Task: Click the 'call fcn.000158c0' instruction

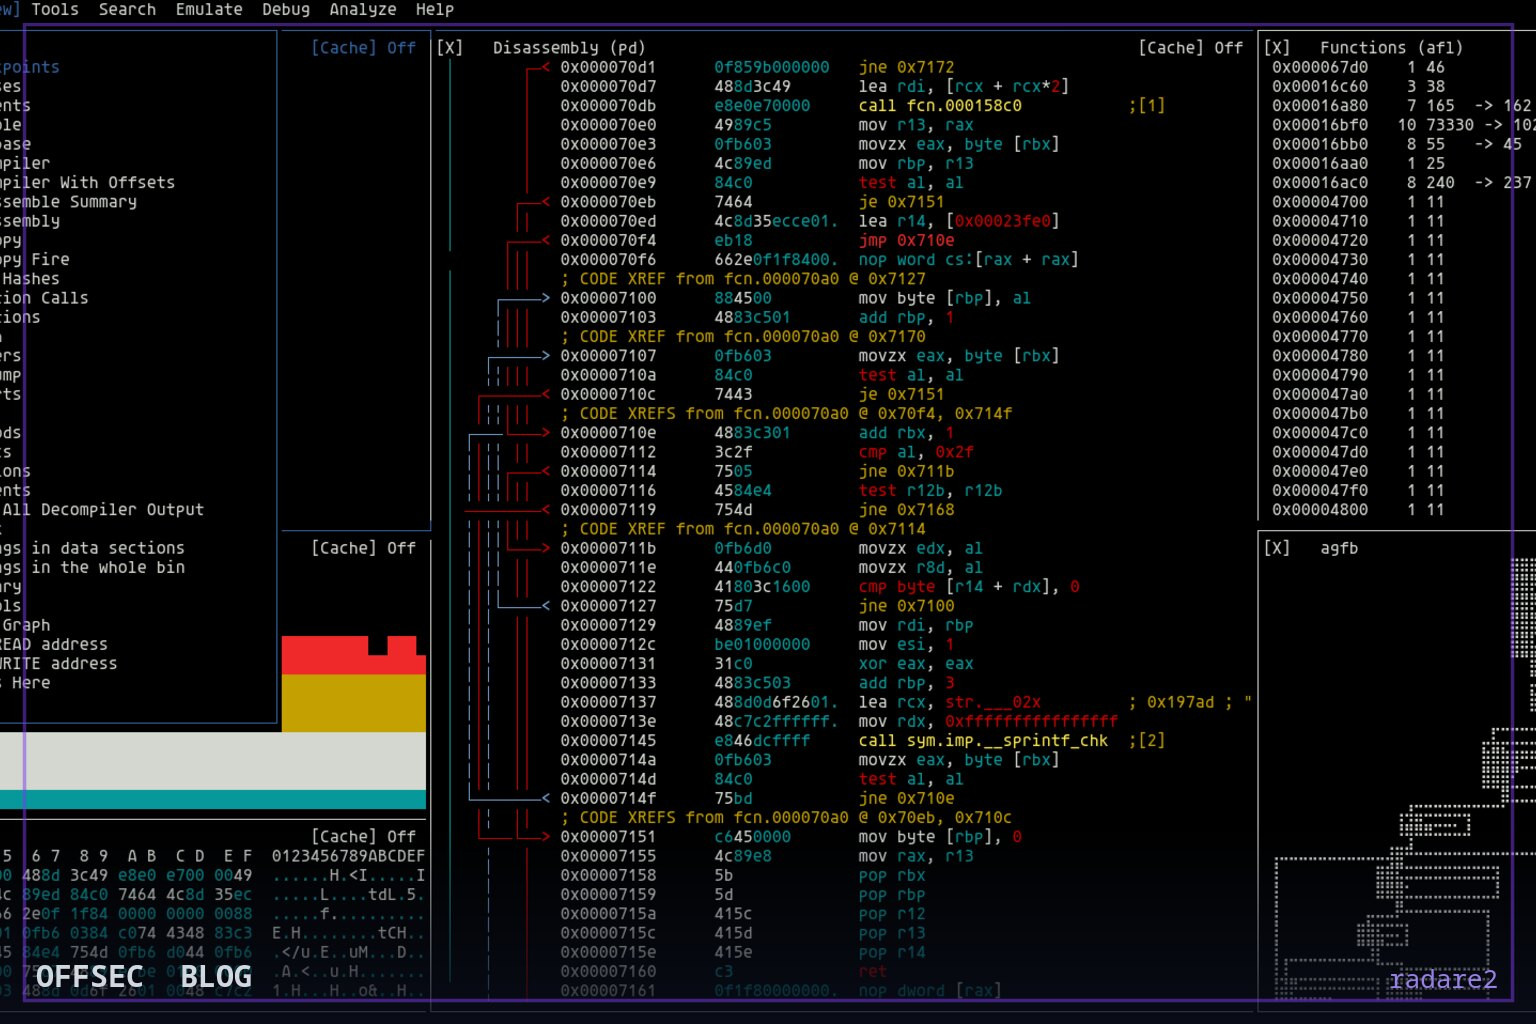Action: tap(940, 106)
